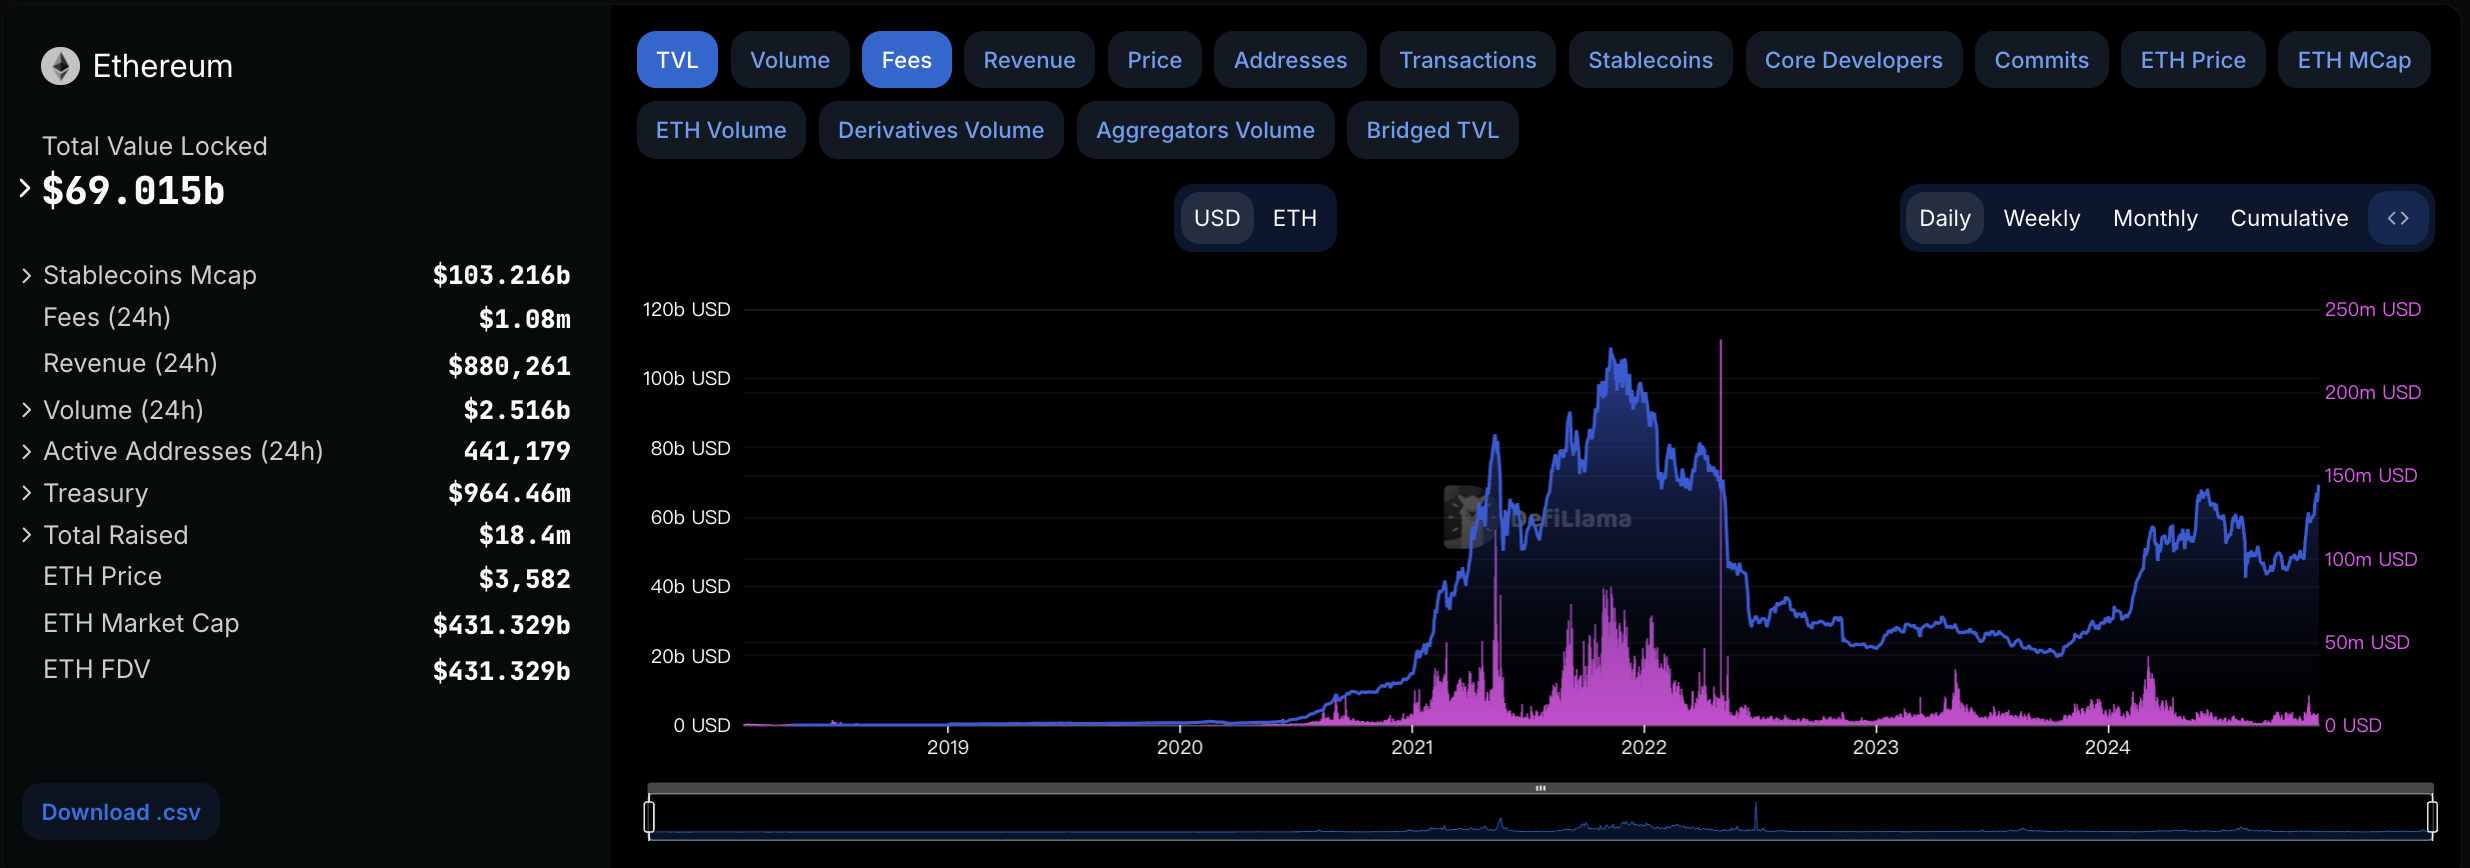Image resolution: width=2470 pixels, height=868 pixels.
Task: Click the $2.516b volume value
Action: click(517, 410)
